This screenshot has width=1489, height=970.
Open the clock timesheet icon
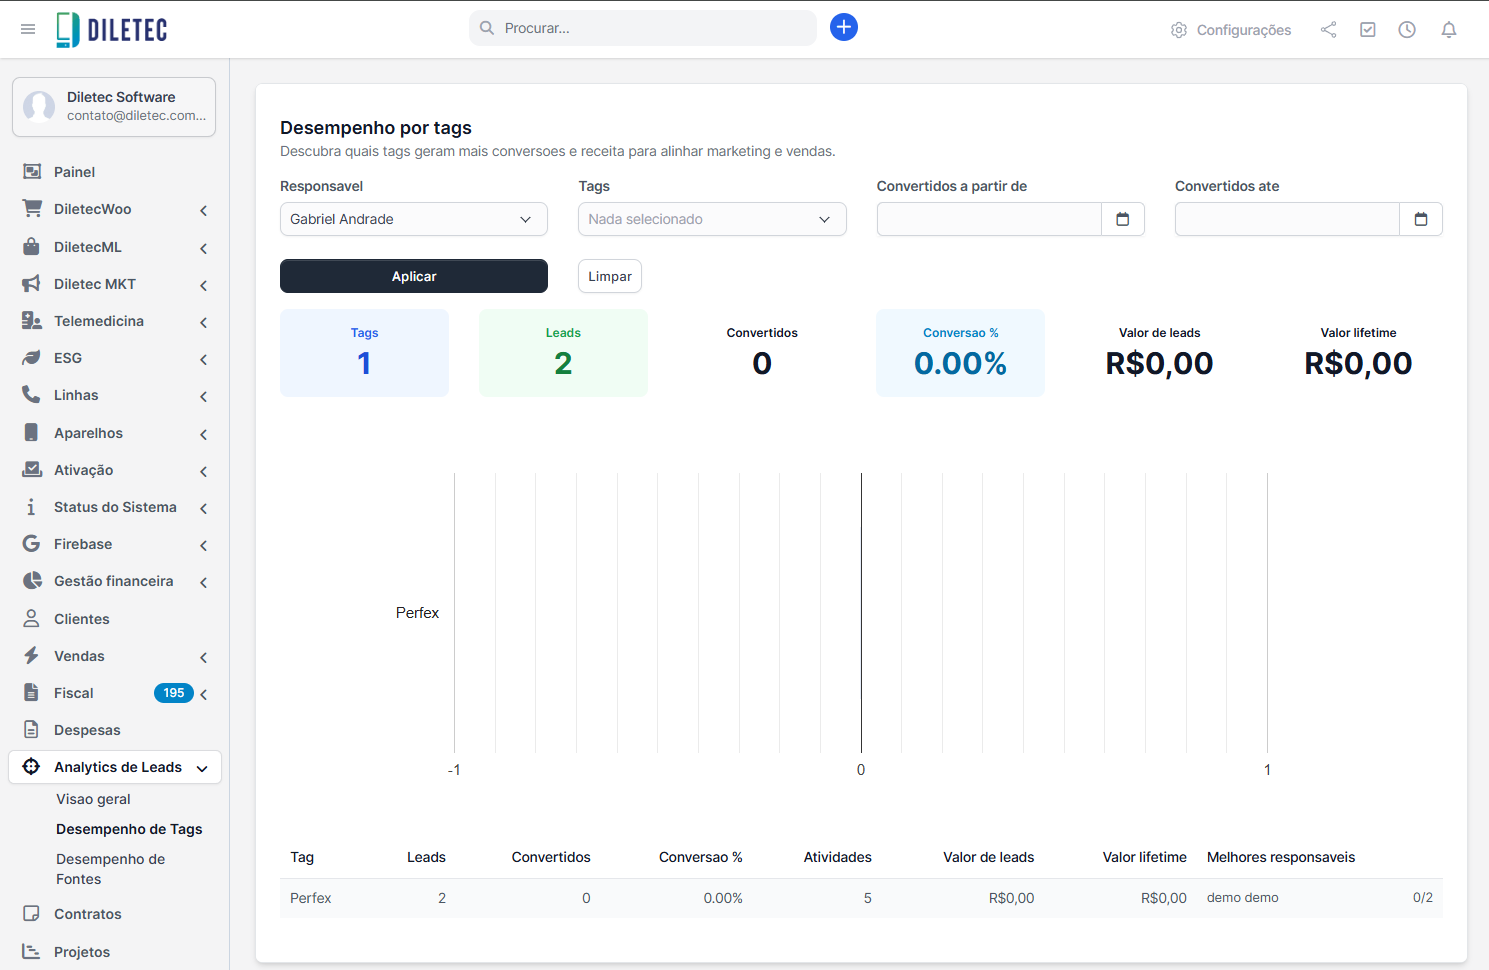(x=1406, y=30)
